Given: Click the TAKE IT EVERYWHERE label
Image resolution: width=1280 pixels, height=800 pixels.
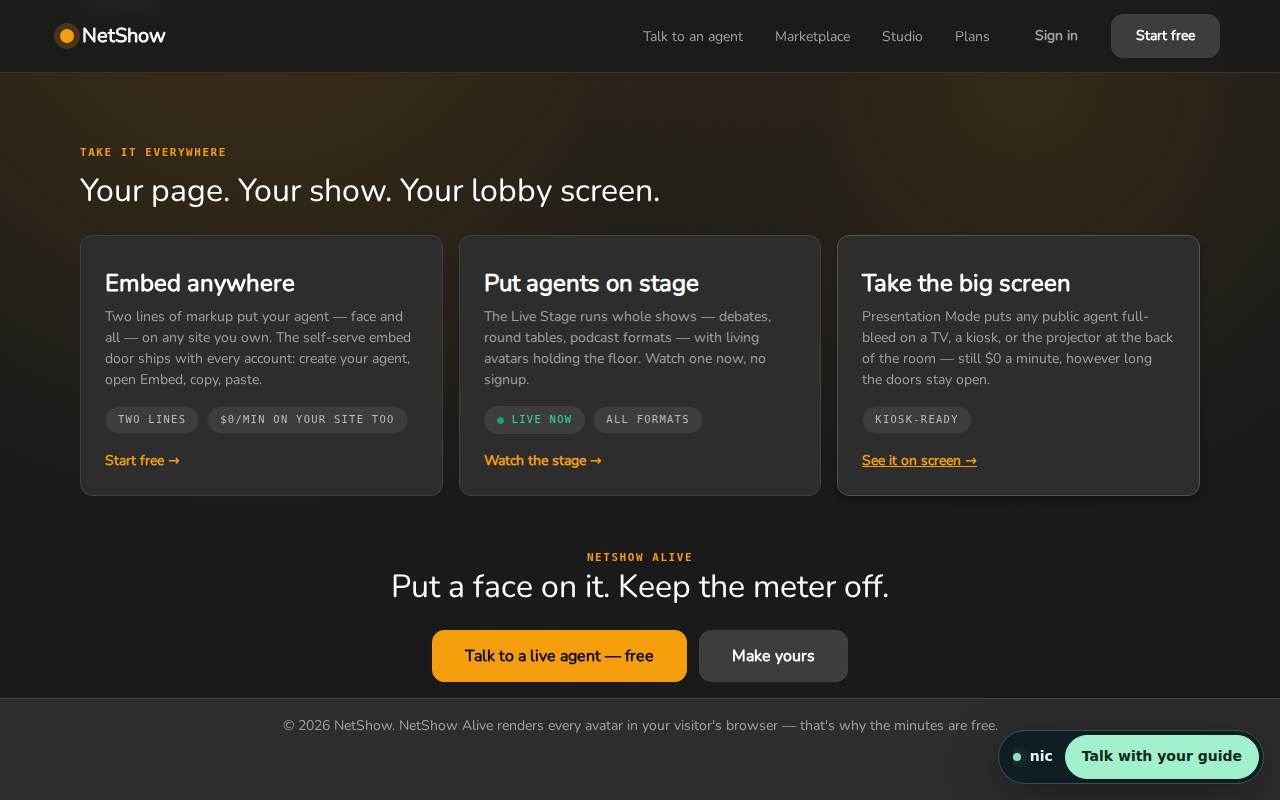Looking at the screenshot, I should [153, 152].
